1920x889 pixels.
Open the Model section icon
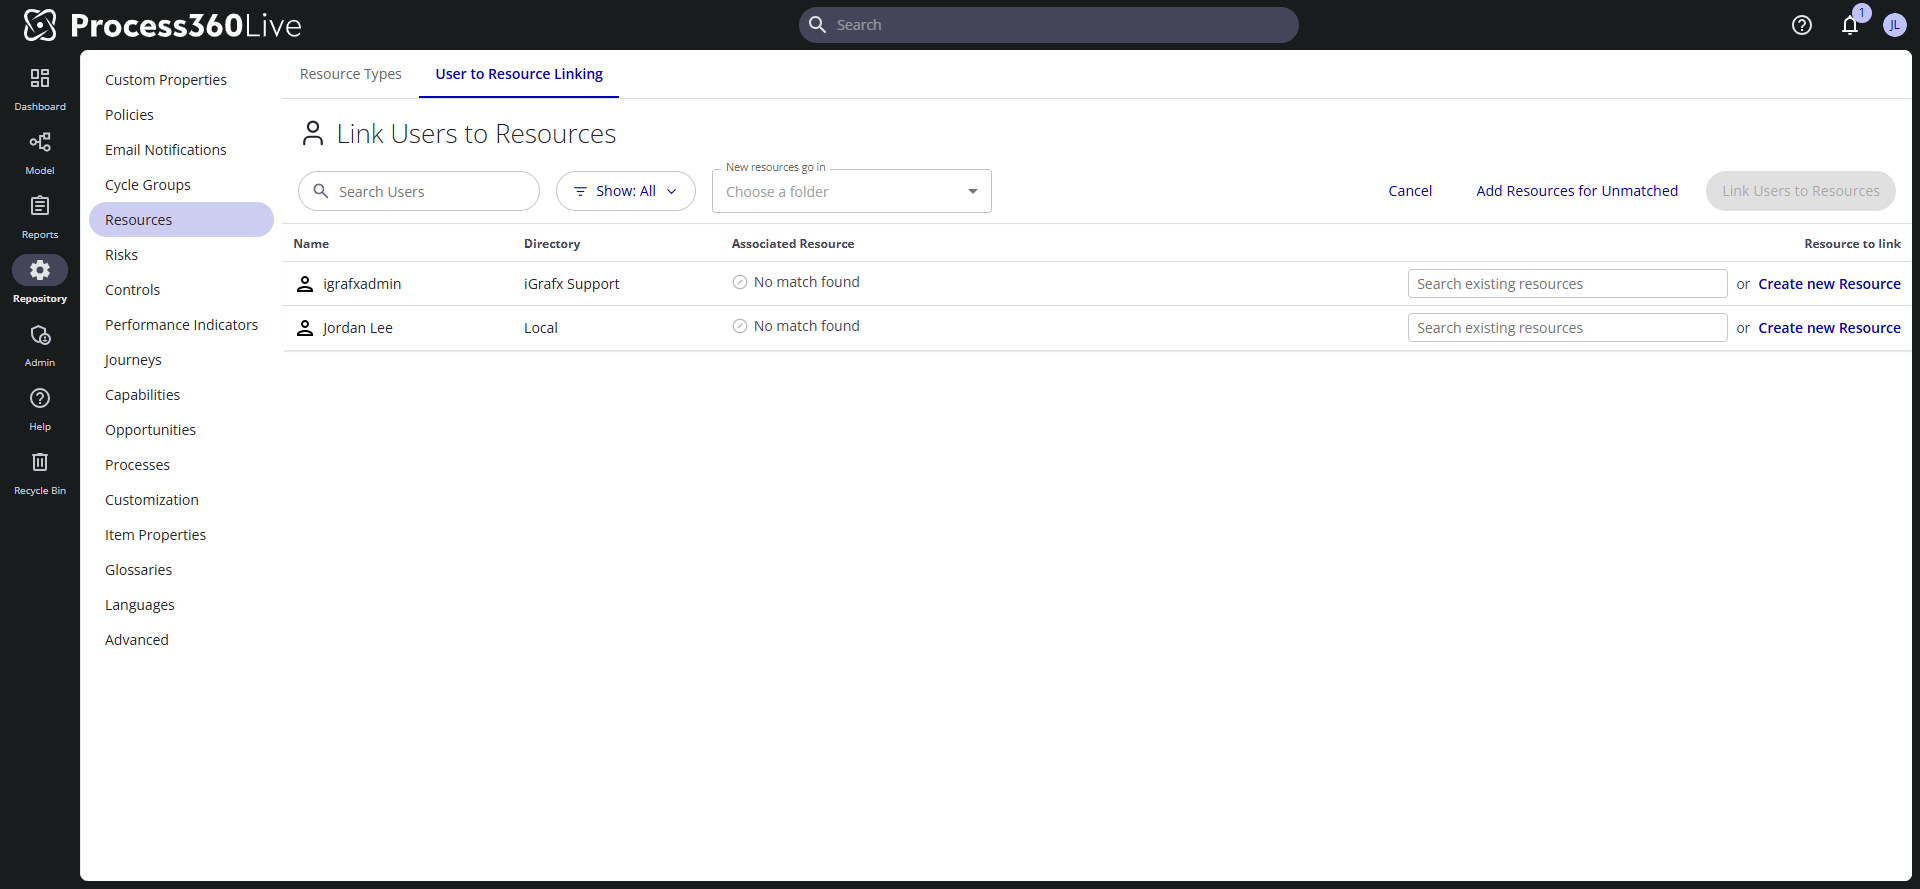(x=40, y=142)
